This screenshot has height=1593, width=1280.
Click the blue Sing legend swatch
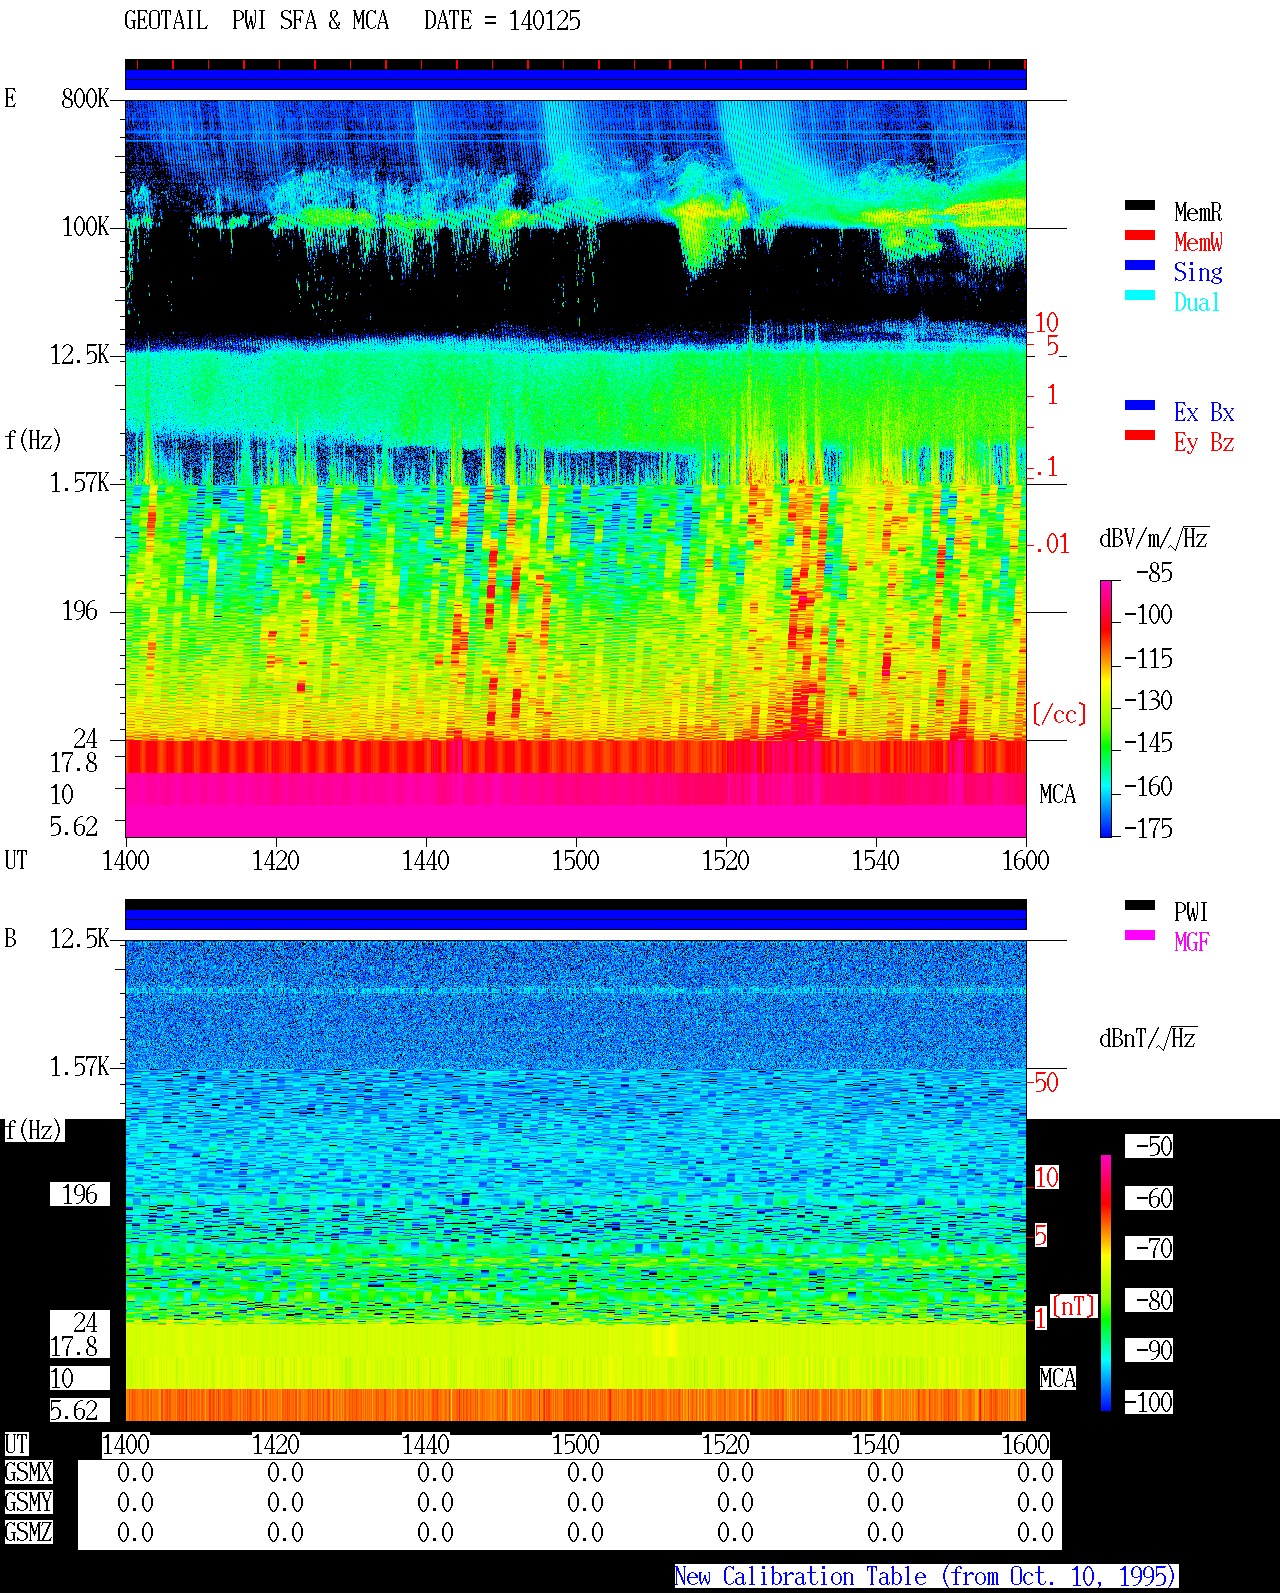coord(1140,265)
